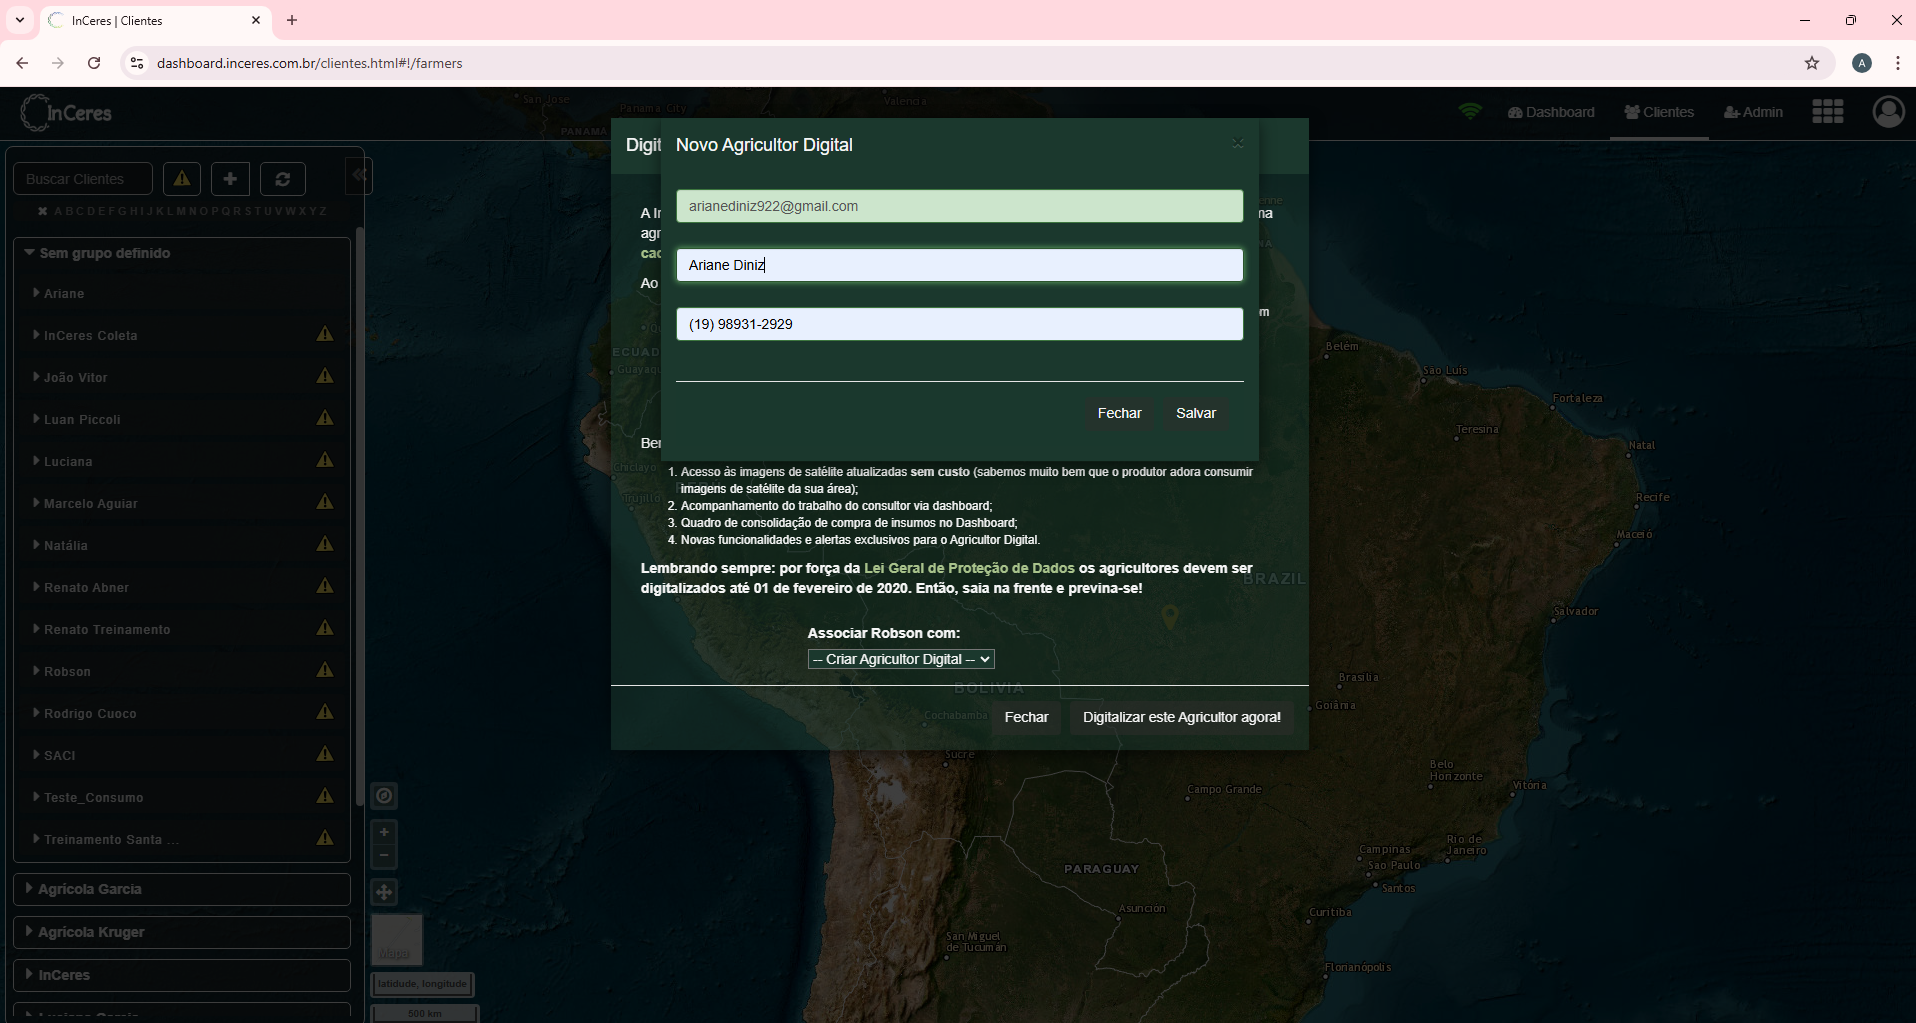
Task: Open the apps grid icon
Action: pyautogui.click(x=1828, y=112)
